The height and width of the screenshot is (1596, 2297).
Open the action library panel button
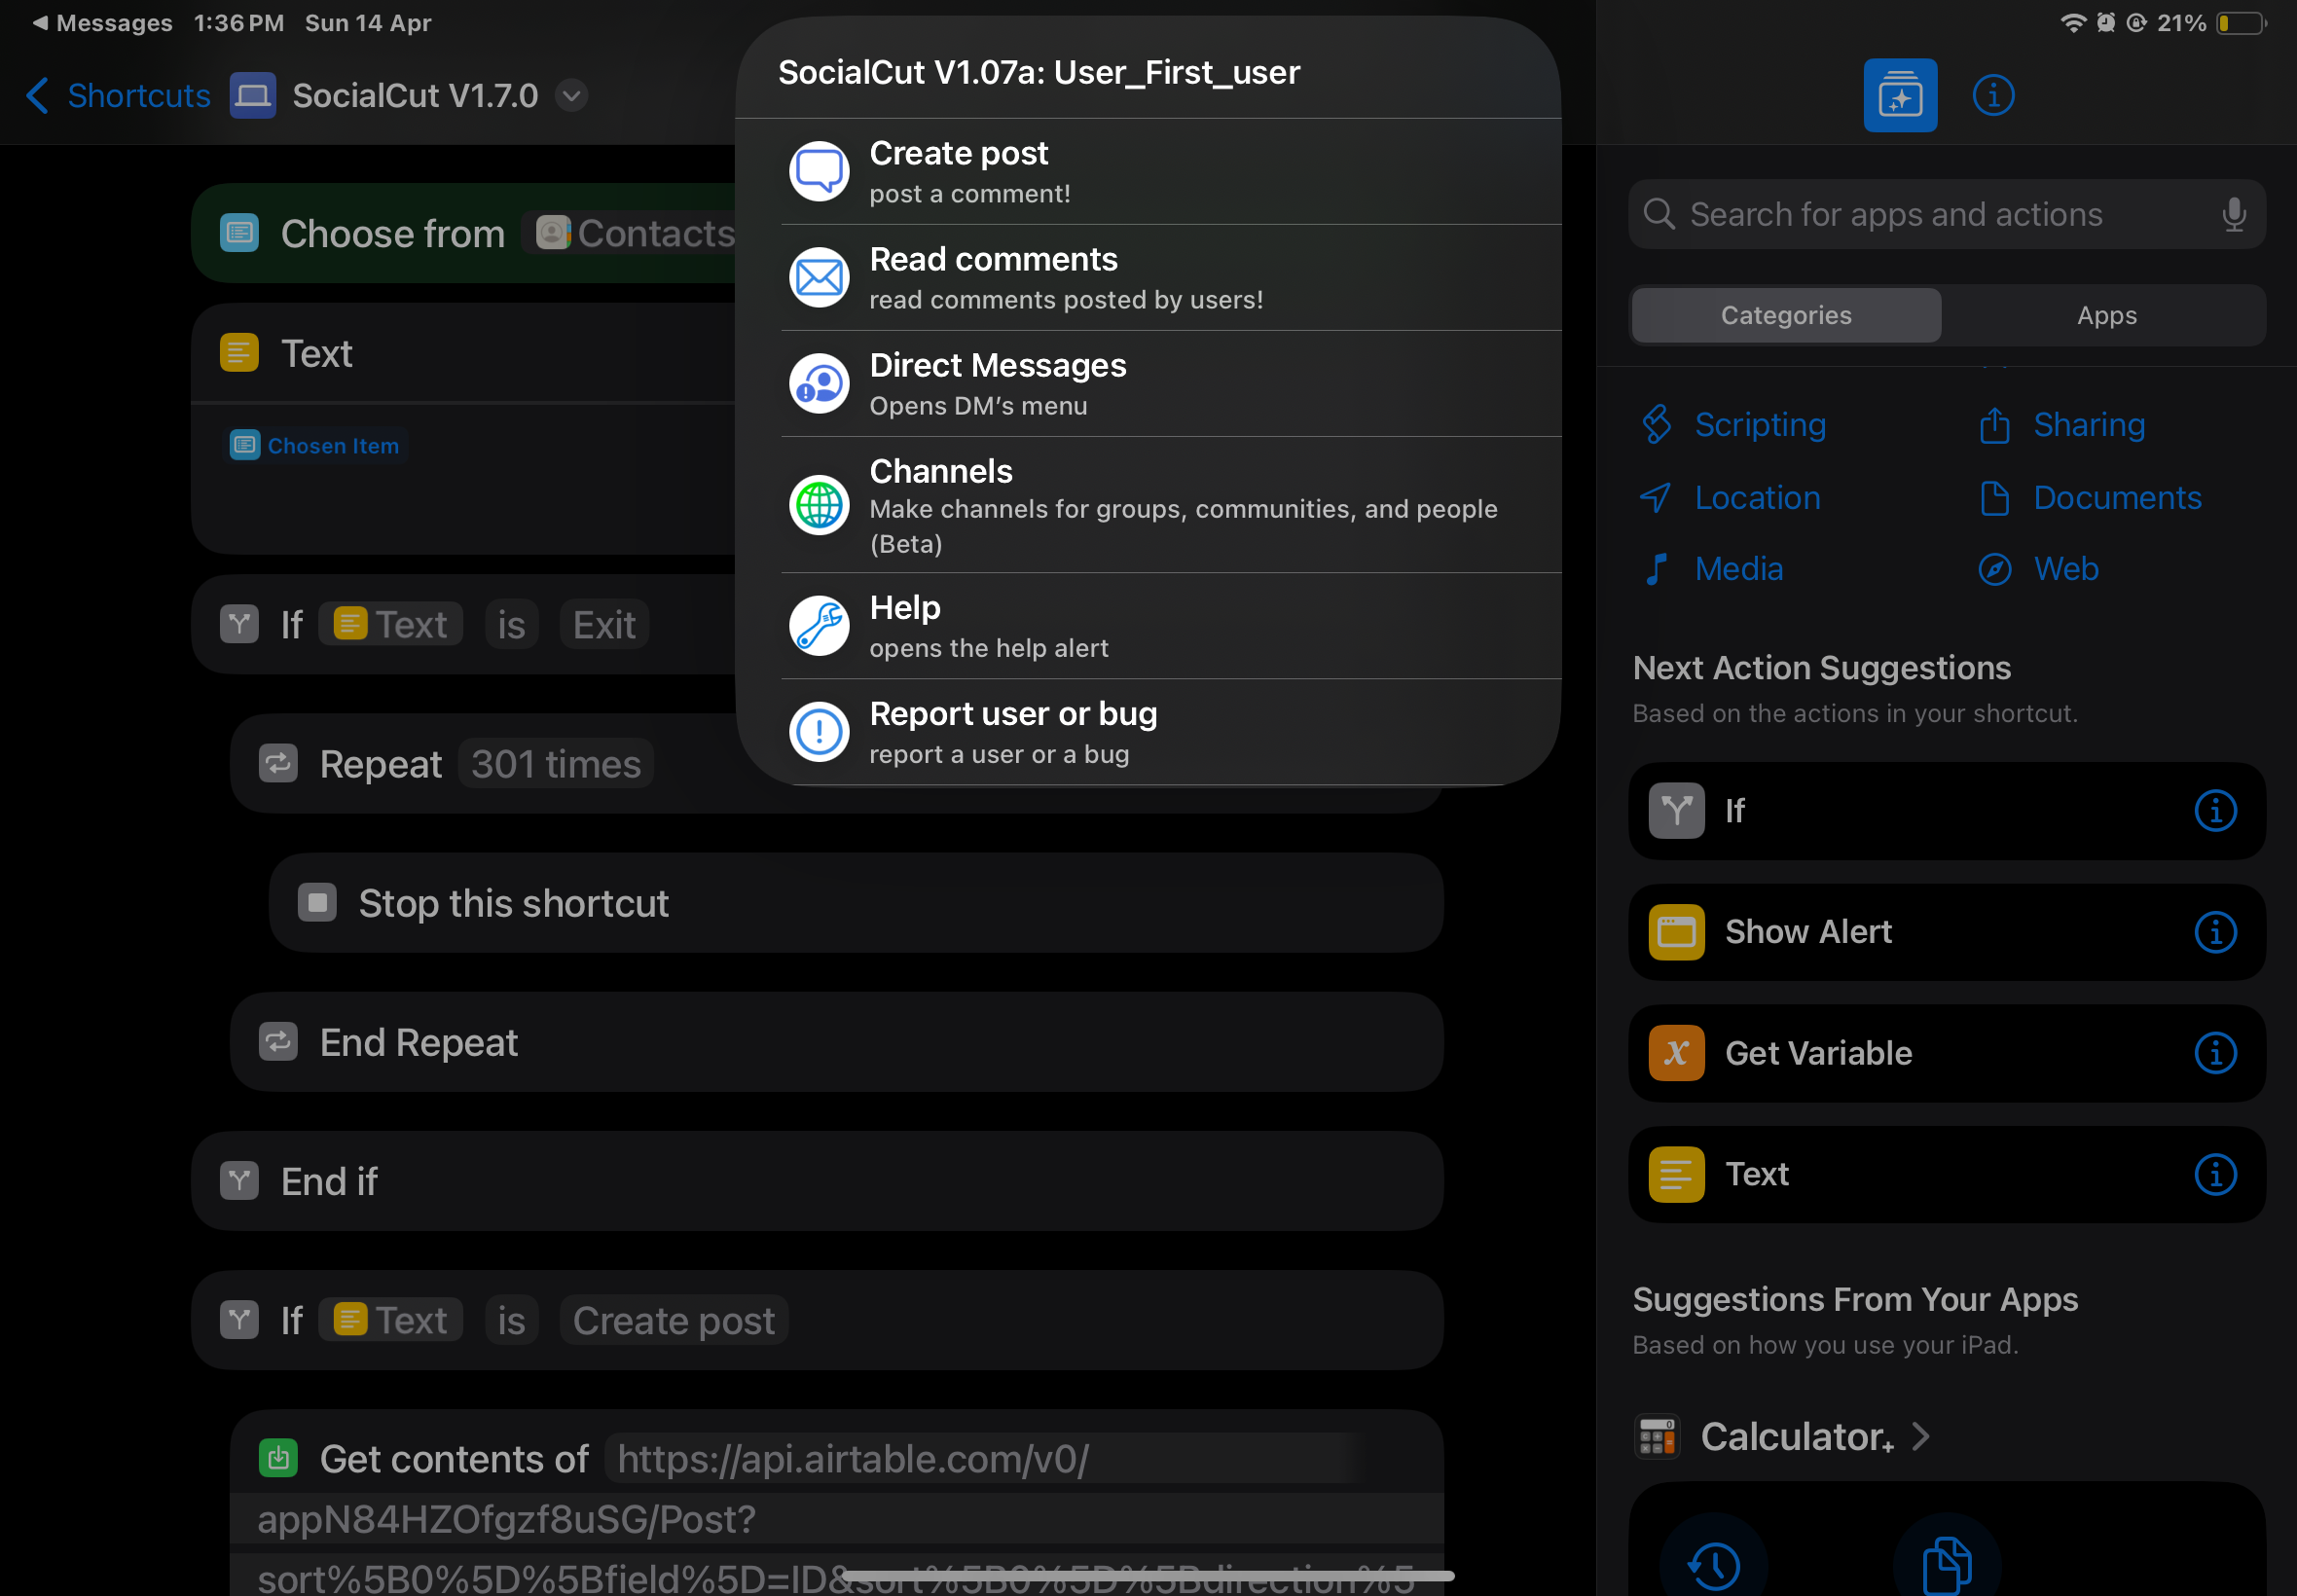(x=1900, y=96)
